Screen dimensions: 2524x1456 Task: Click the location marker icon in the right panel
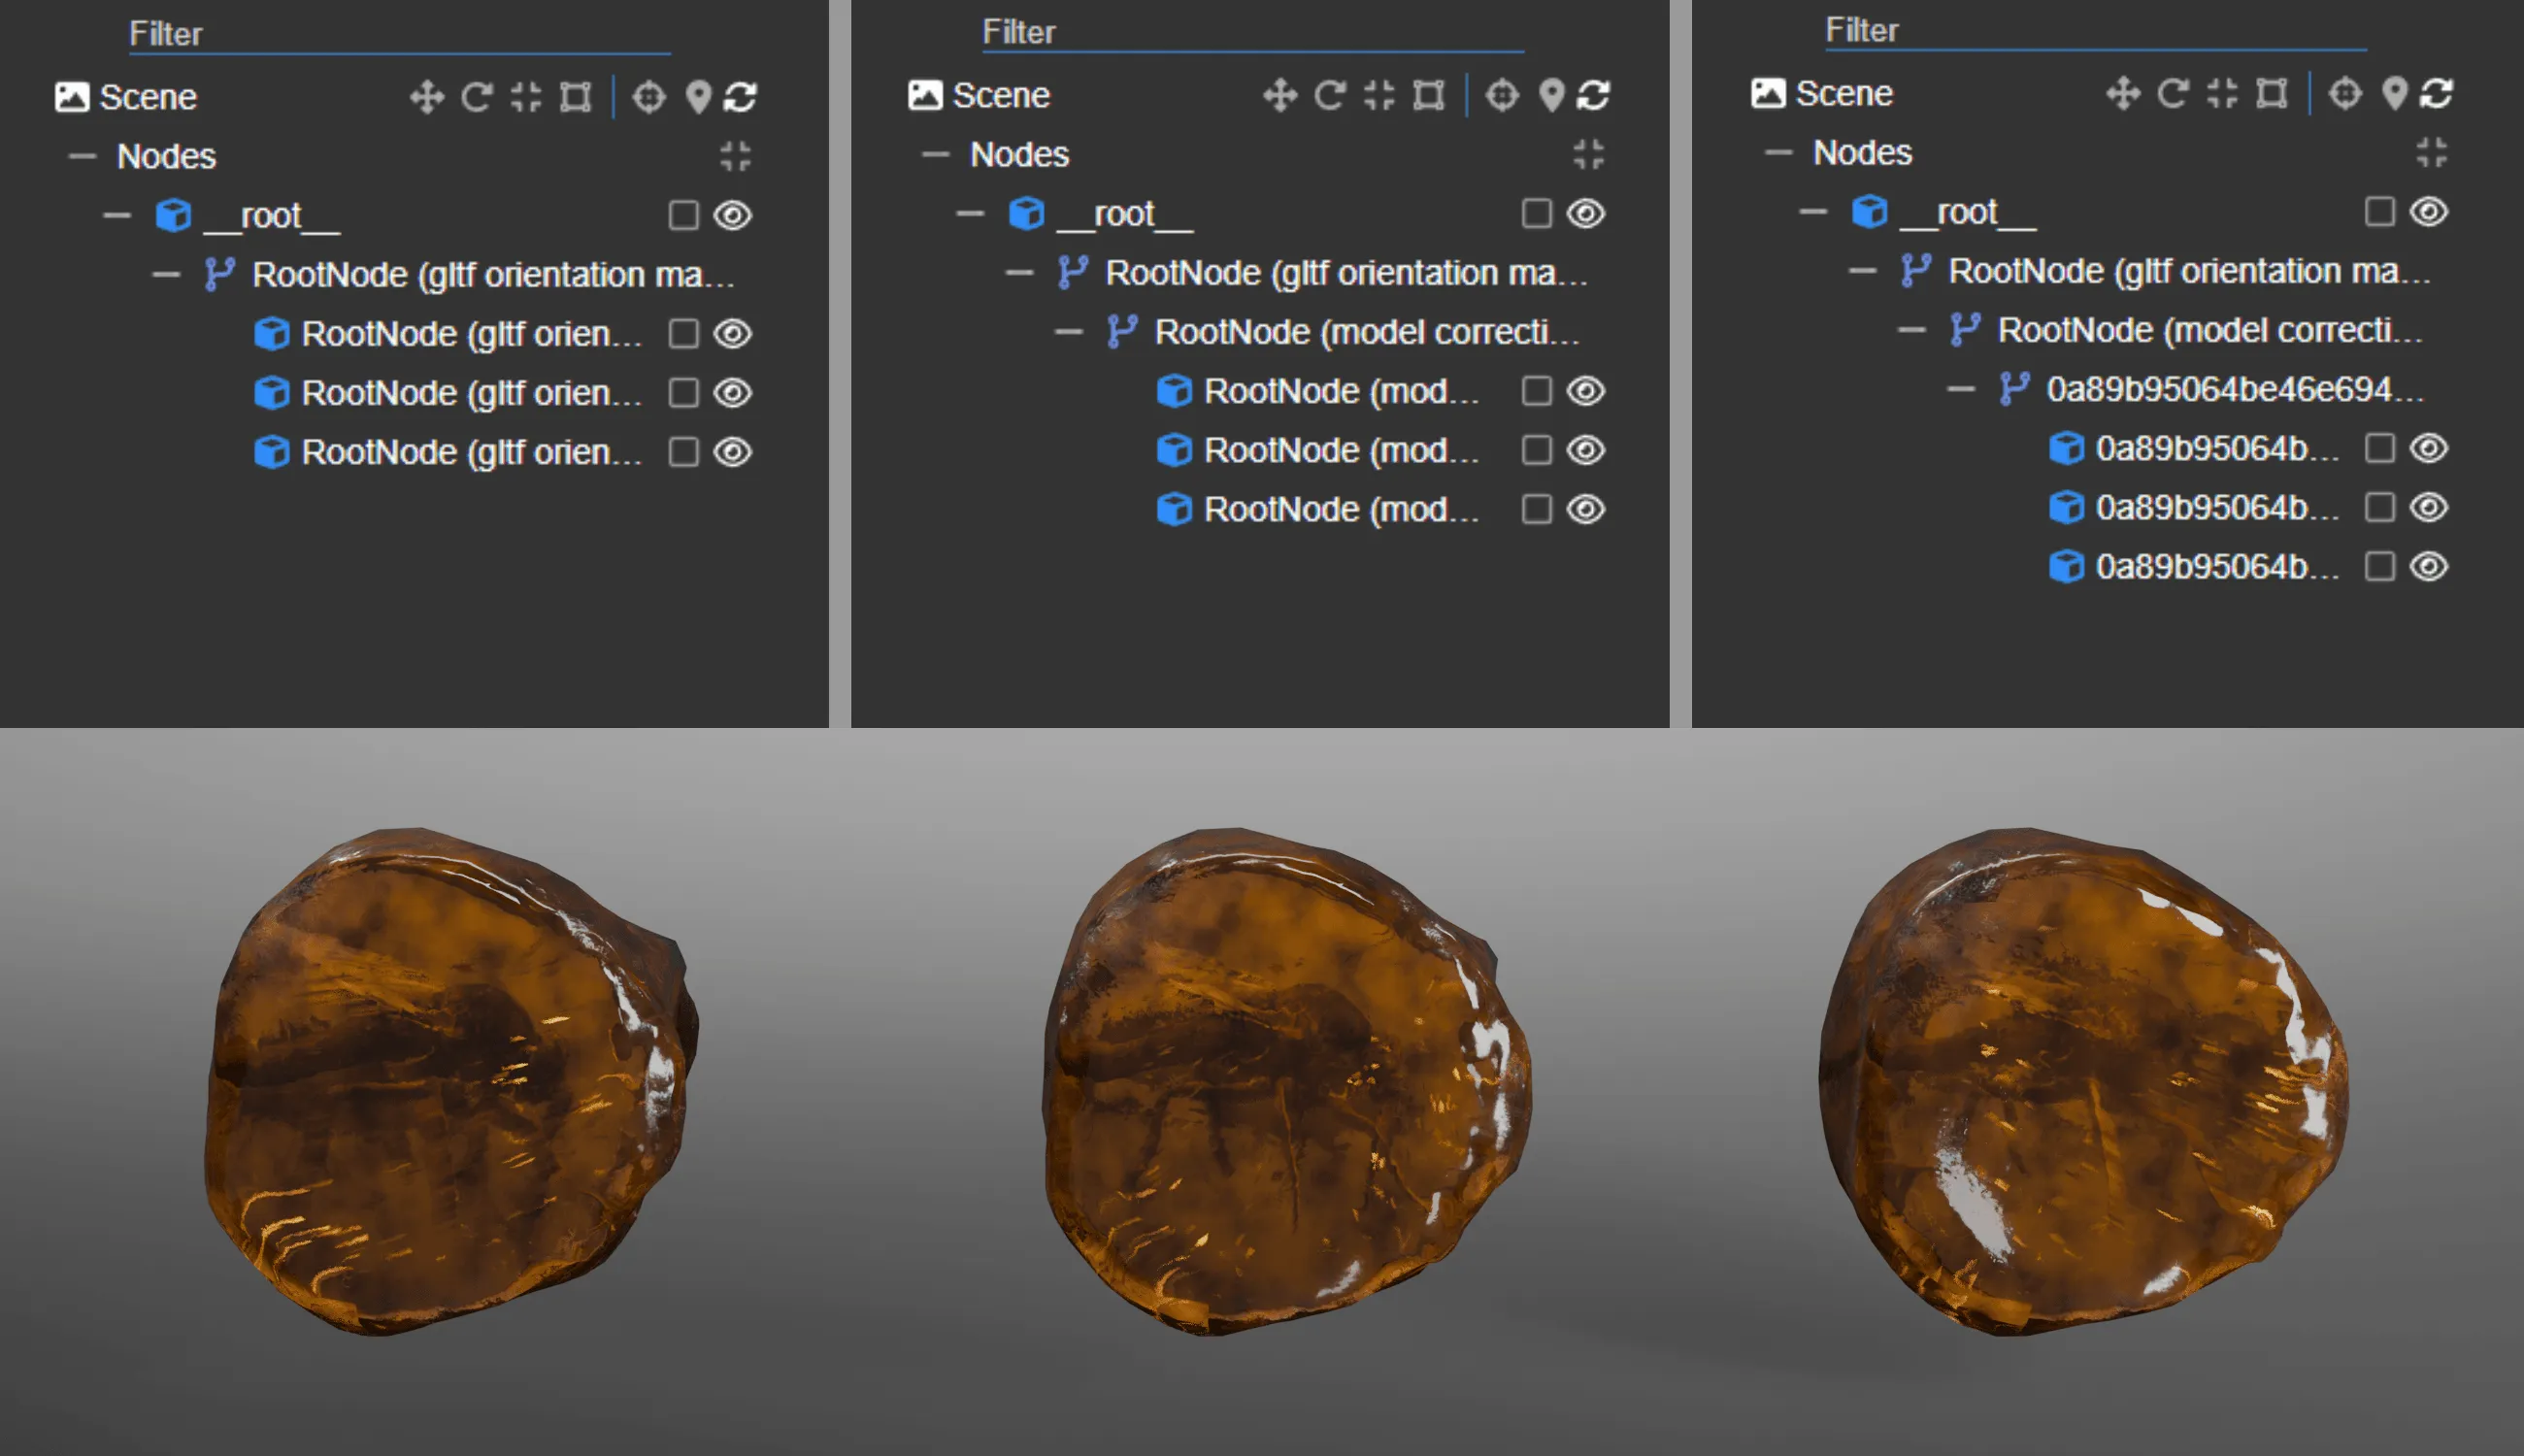[2394, 93]
